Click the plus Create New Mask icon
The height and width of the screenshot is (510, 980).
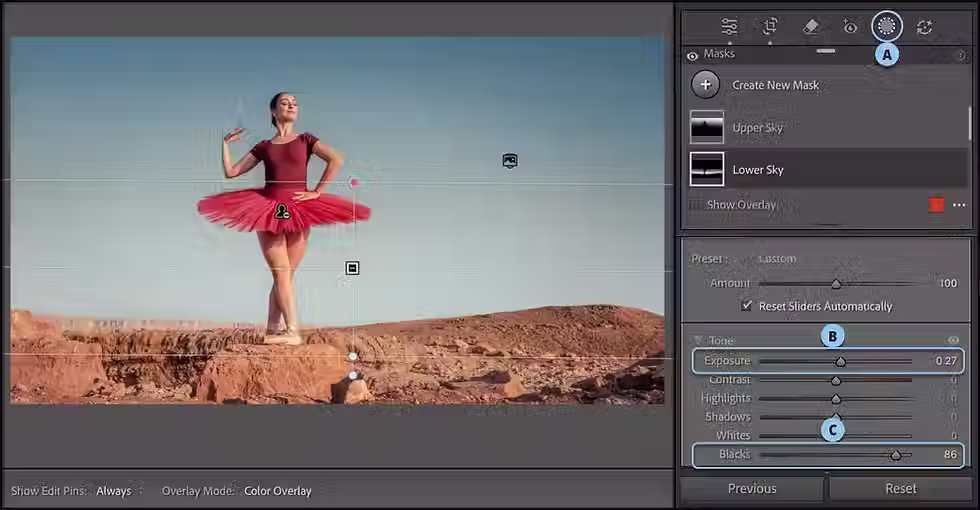706,84
